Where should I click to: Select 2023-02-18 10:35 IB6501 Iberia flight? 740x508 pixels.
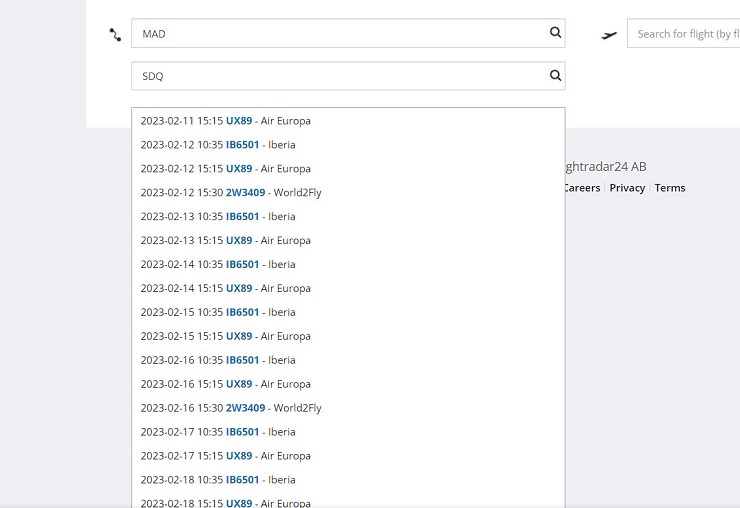coord(348,480)
